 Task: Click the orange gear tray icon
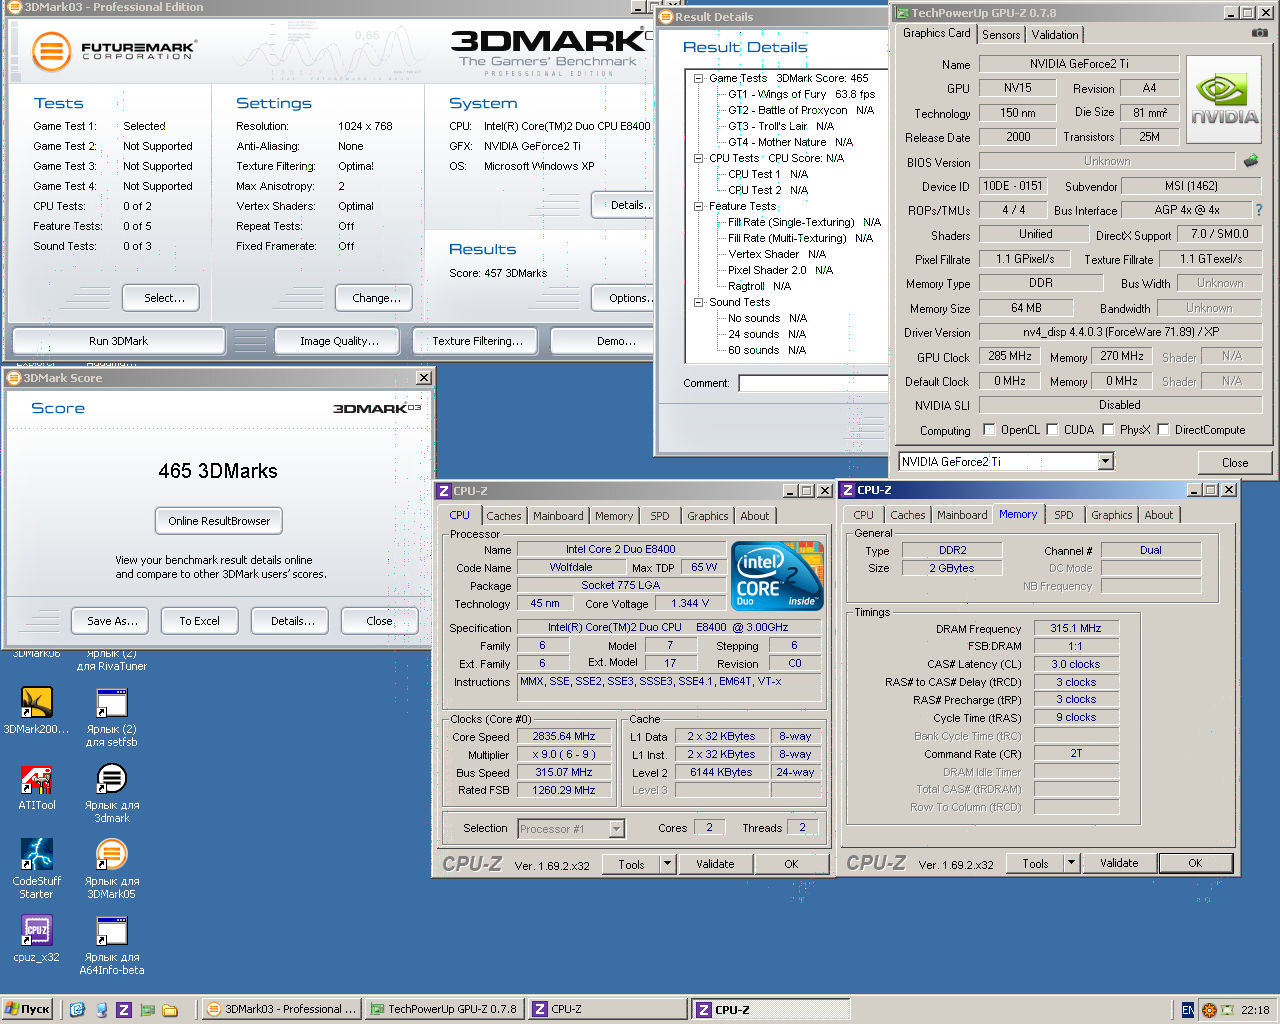click(x=1208, y=1010)
